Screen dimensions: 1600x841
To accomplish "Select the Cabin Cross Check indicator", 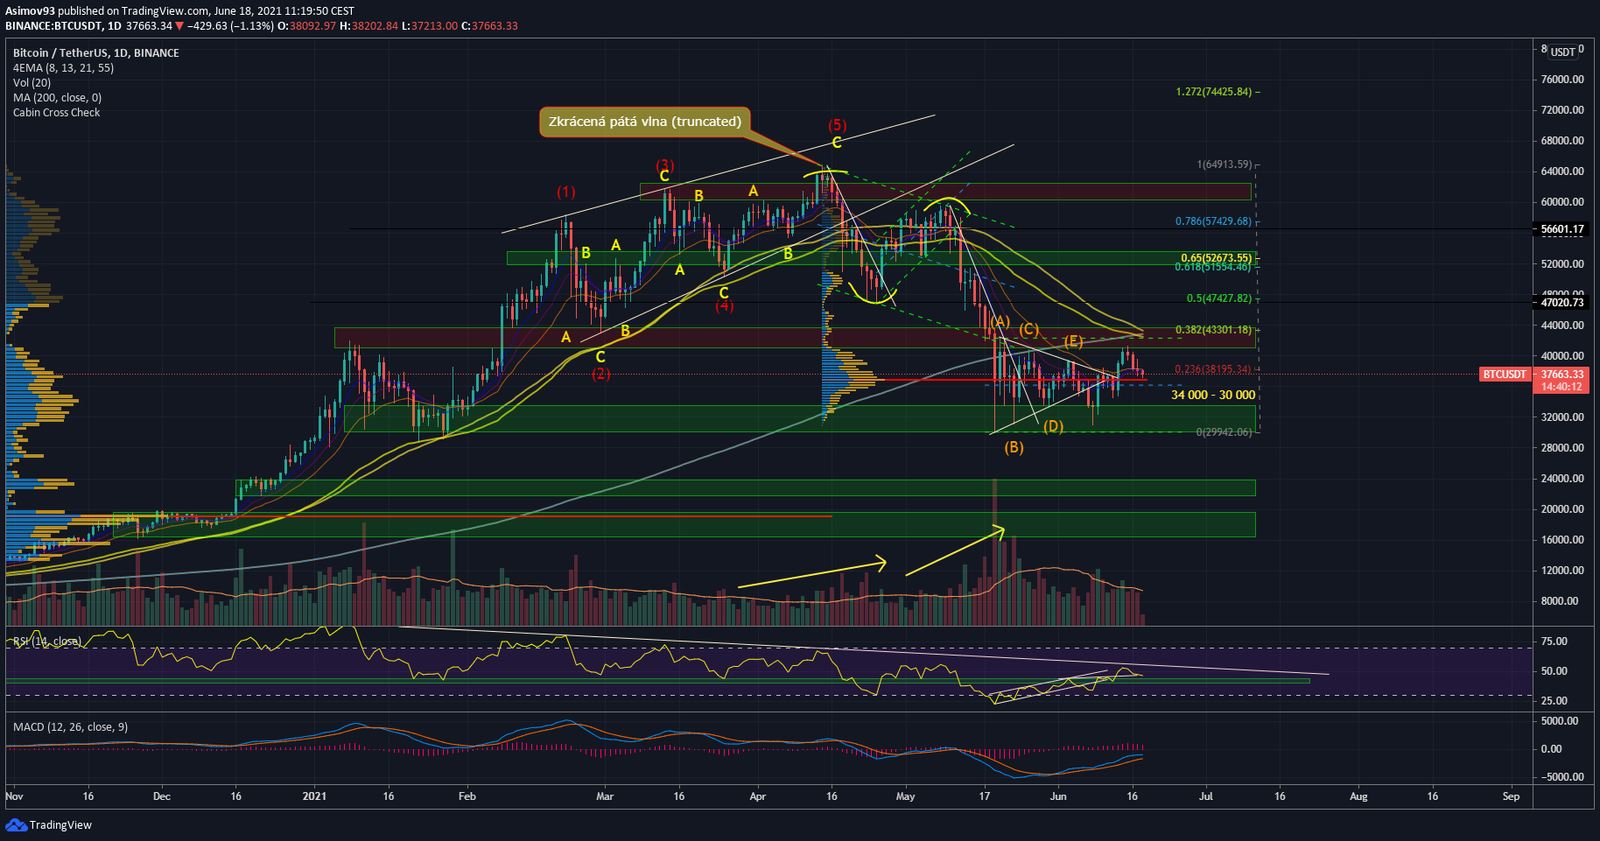I will [x=56, y=113].
